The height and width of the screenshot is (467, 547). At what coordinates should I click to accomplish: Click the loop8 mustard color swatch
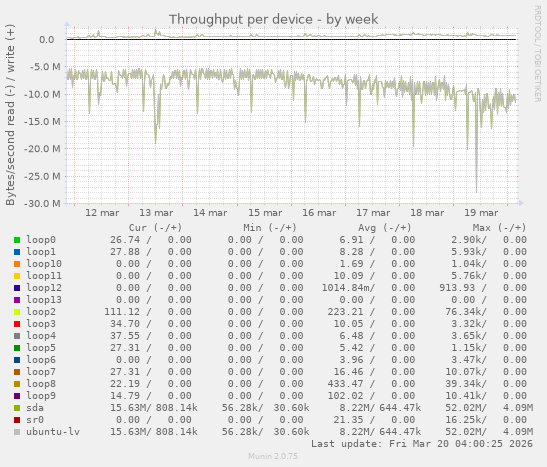pyautogui.click(x=17, y=384)
